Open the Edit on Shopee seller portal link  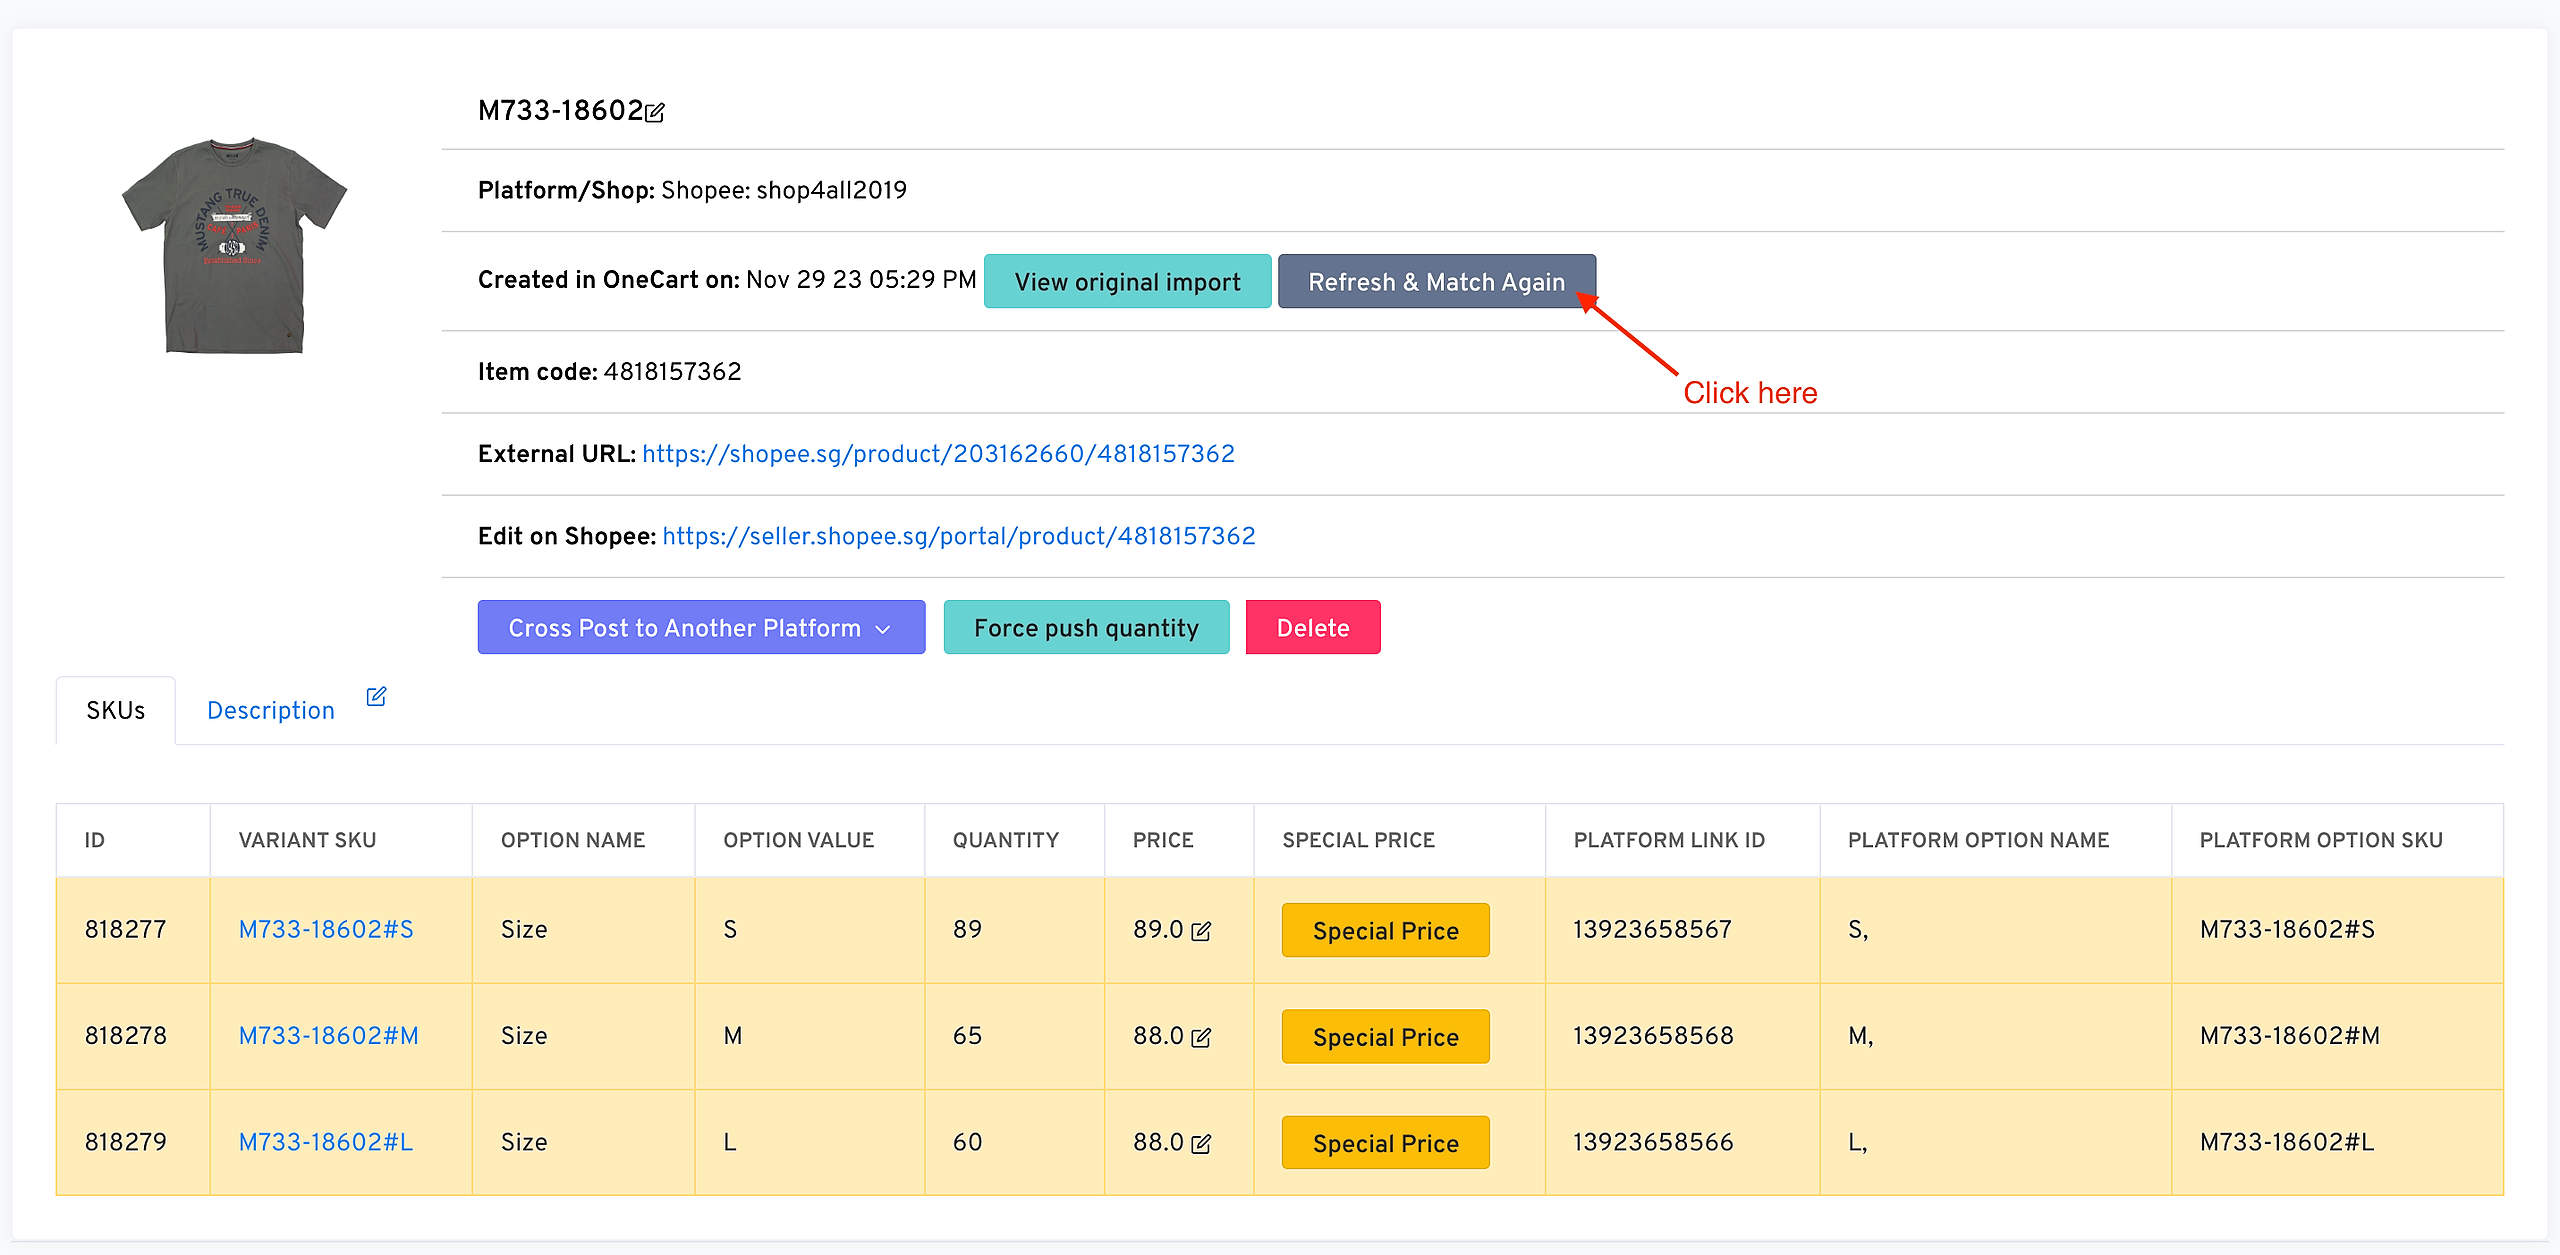pyautogui.click(x=958, y=536)
